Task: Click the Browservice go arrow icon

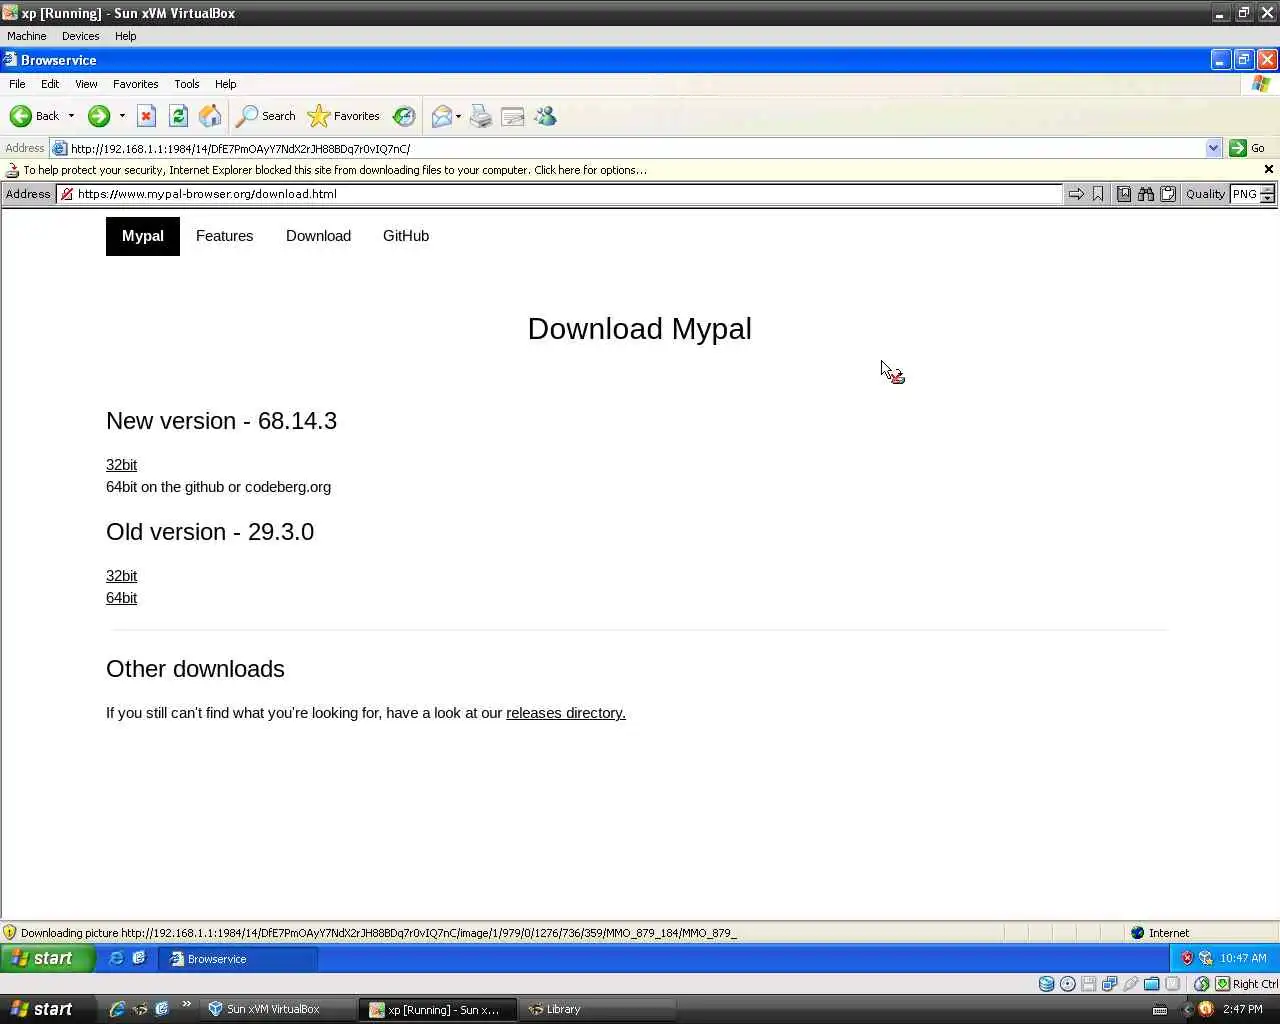Action: pyautogui.click(x=1076, y=194)
